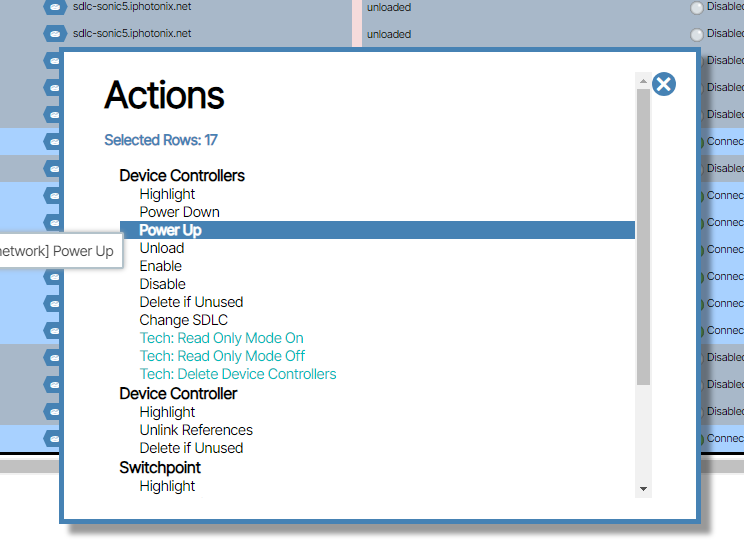
Task: Click Highlight under the Switchpoint section
Action: click(167, 486)
